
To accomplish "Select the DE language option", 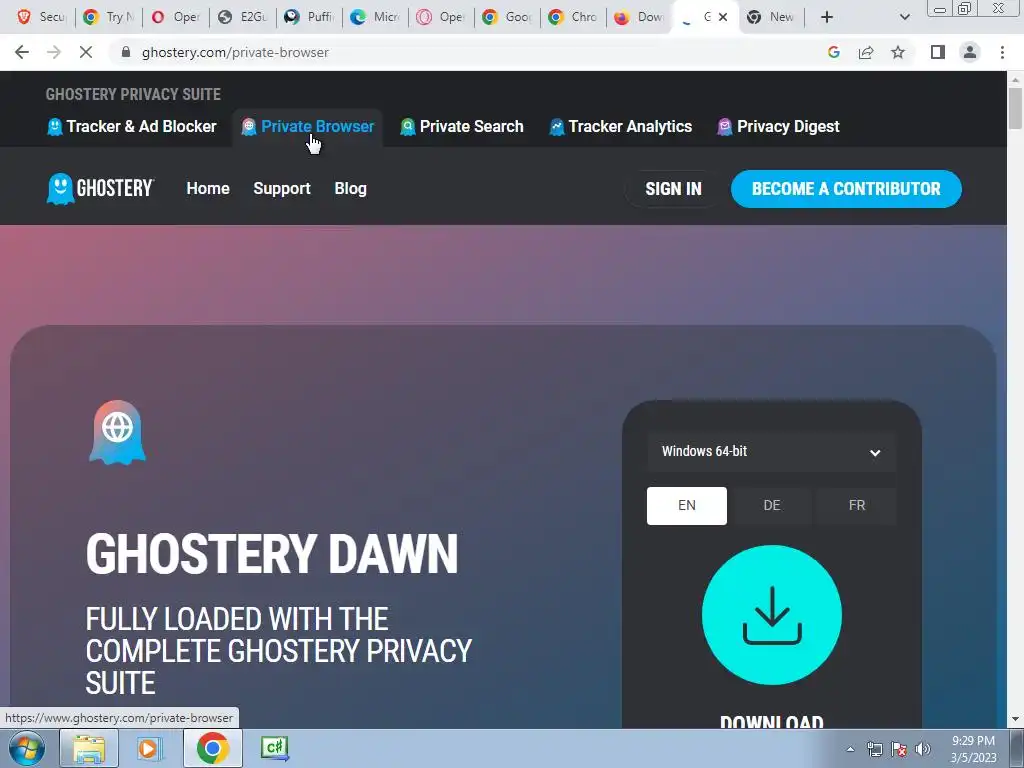I will coord(772,505).
